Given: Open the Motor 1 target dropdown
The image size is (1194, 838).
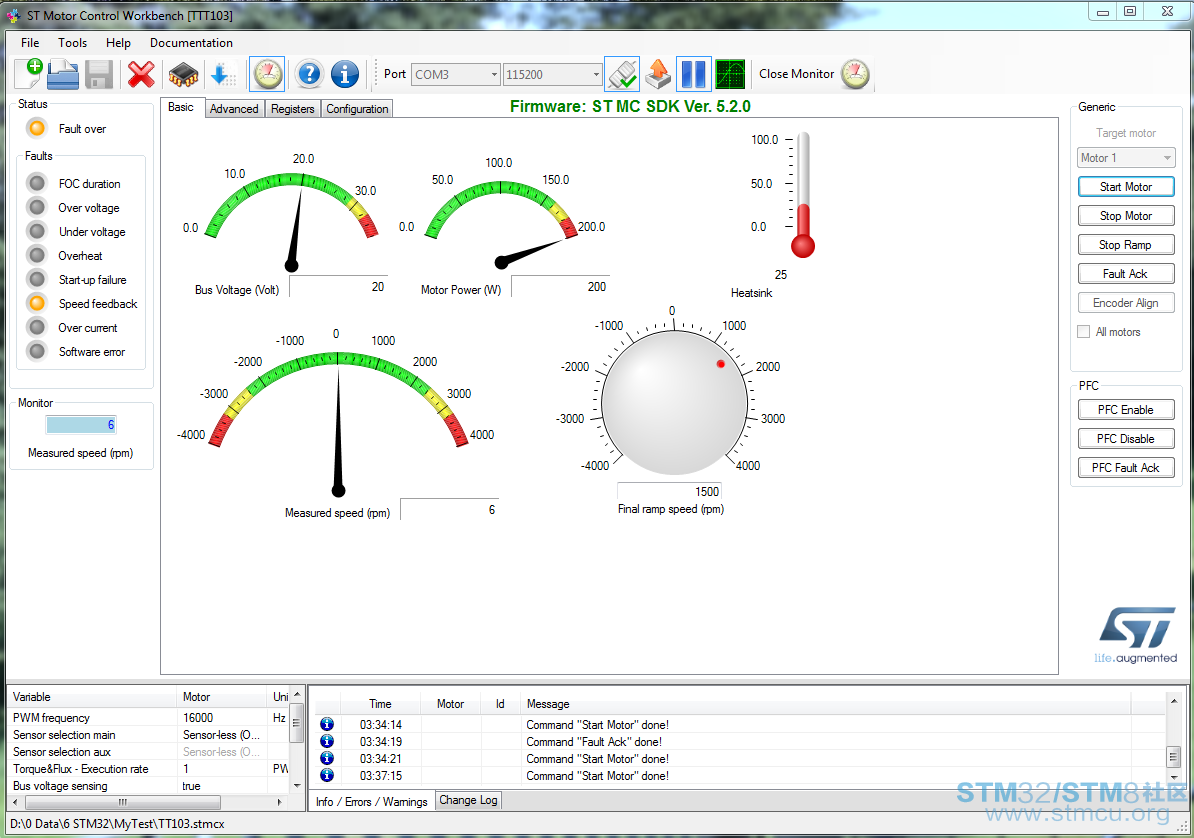Looking at the screenshot, I should tap(1126, 158).
